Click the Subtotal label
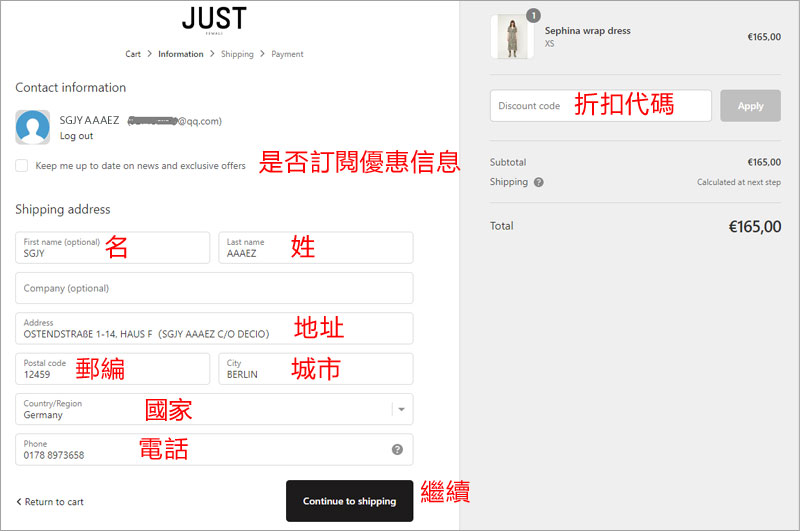Screen dimensions: 800x531 click(508, 162)
